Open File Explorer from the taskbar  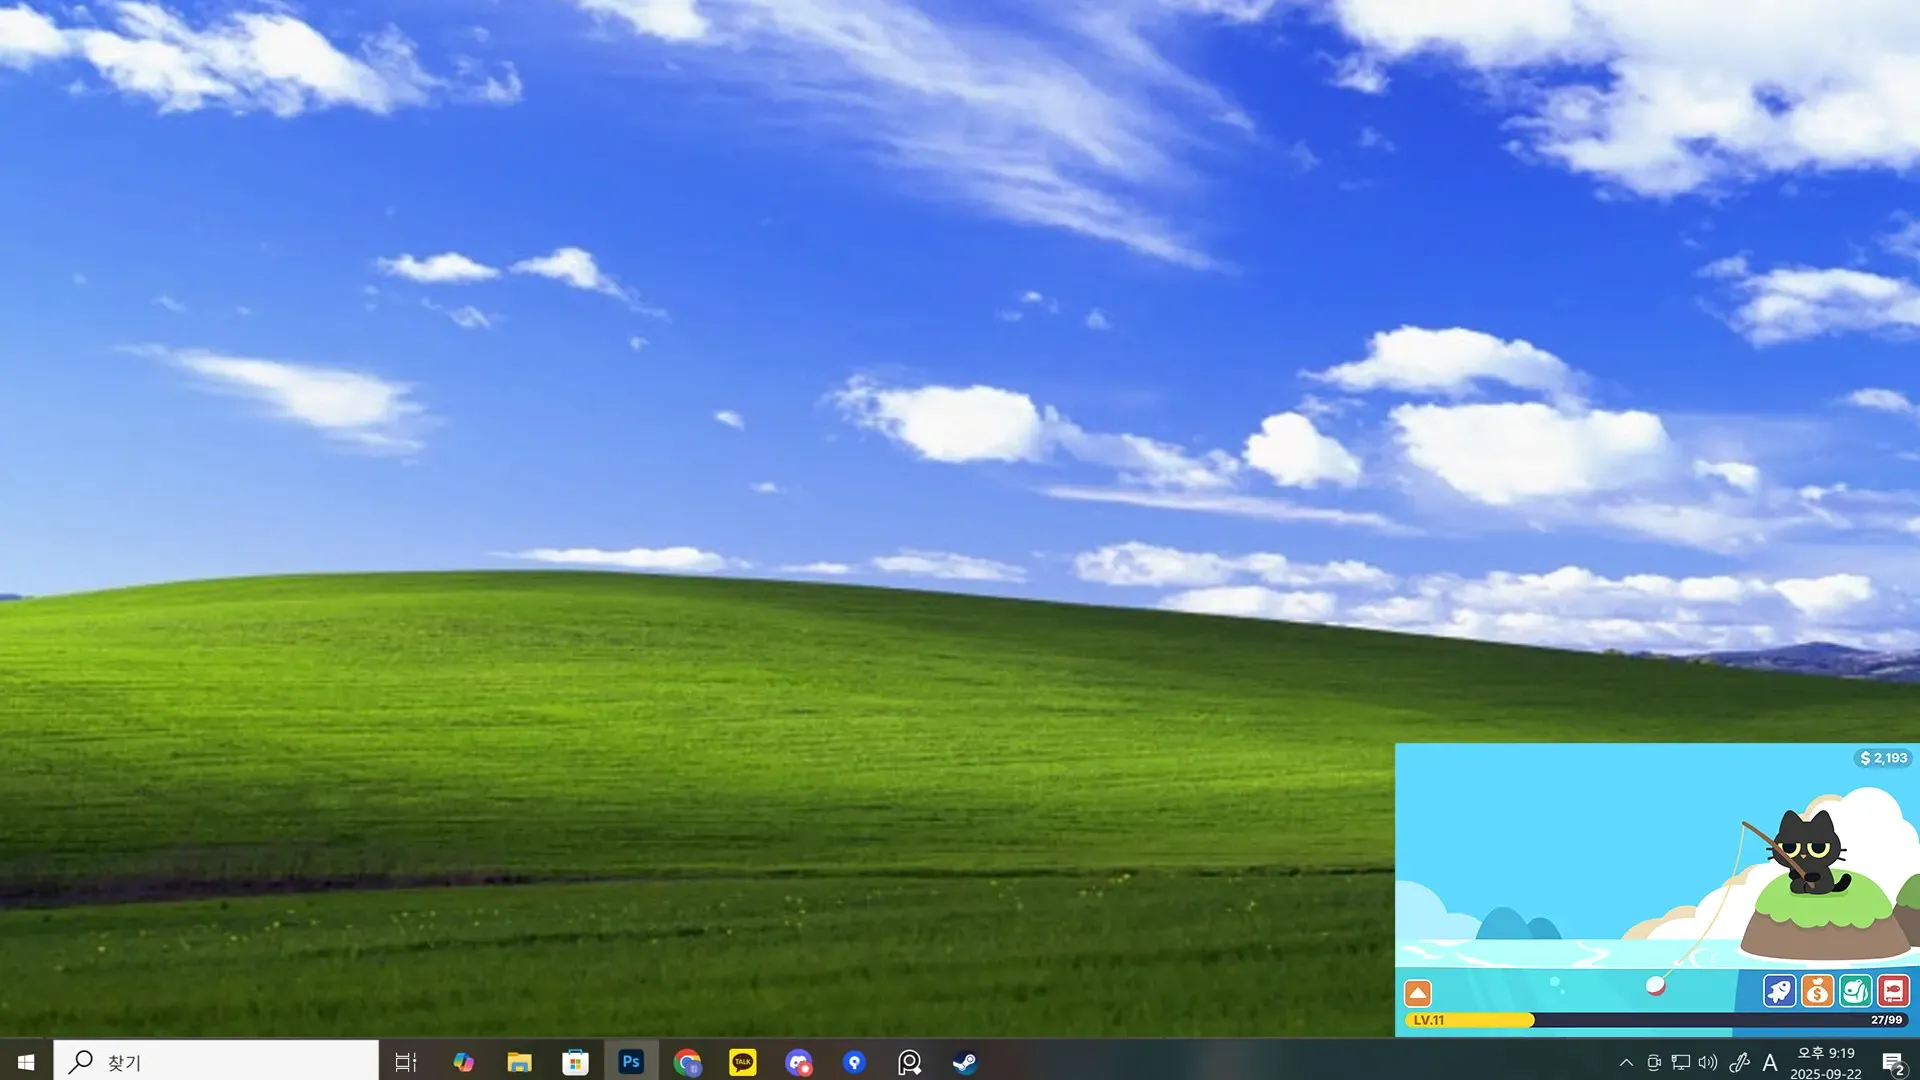tap(519, 1062)
